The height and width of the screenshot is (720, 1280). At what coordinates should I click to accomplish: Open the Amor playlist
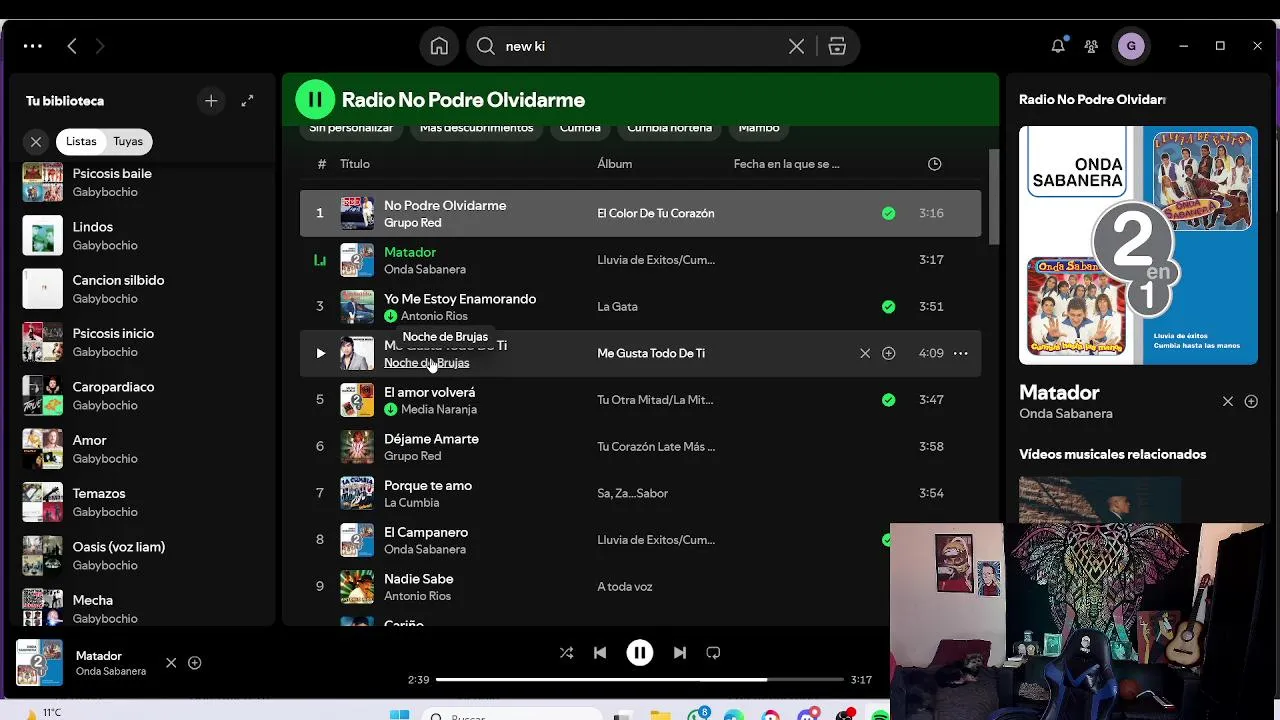click(144, 449)
